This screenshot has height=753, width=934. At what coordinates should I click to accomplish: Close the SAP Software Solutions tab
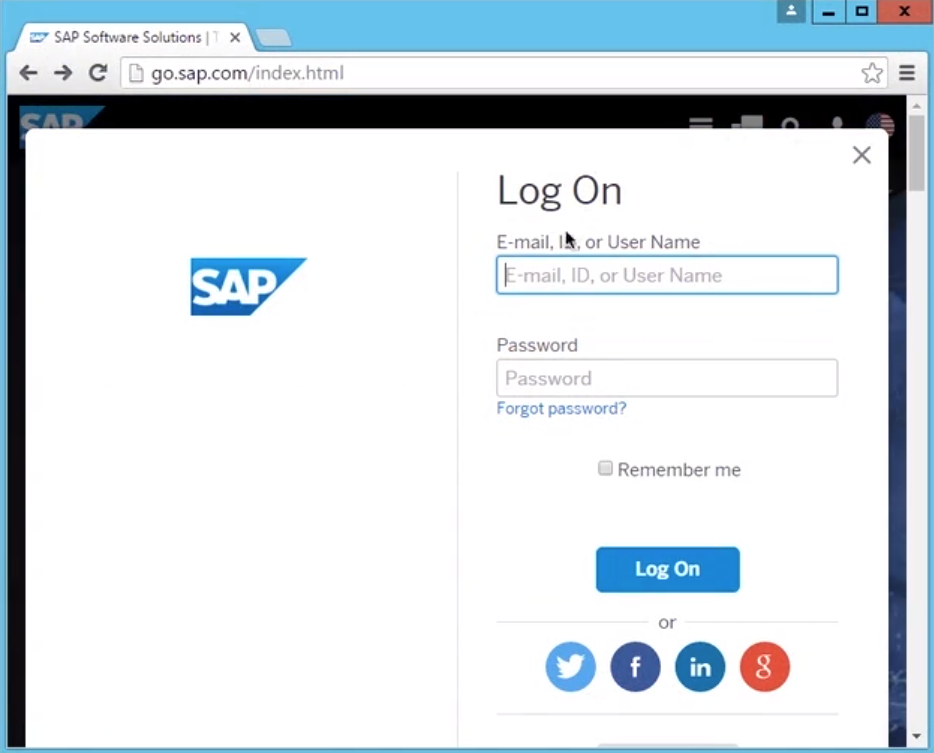235,38
